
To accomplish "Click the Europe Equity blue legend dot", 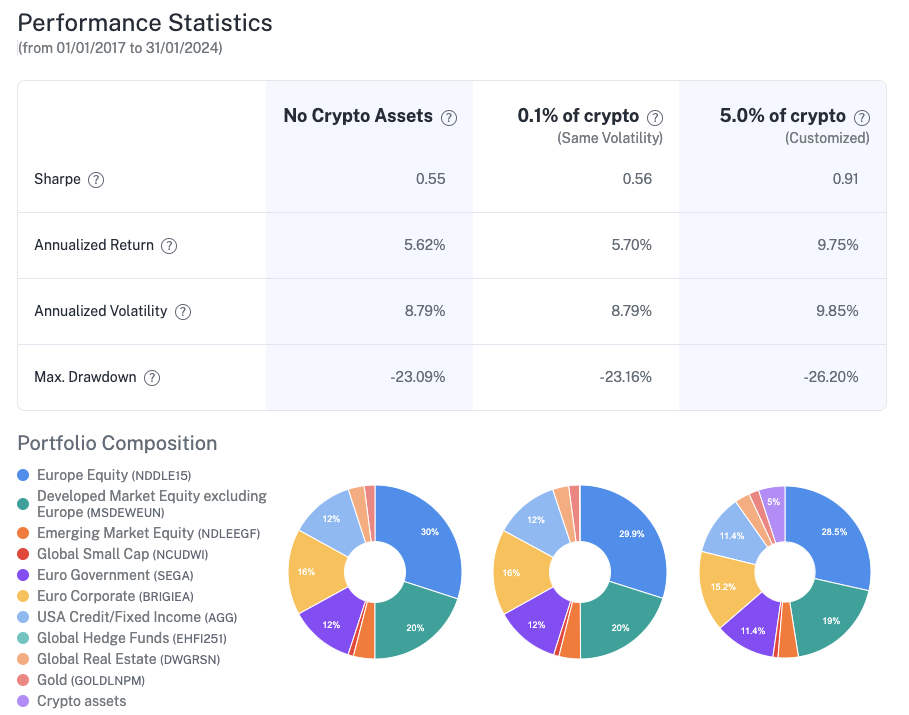I will [x=24, y=475].
